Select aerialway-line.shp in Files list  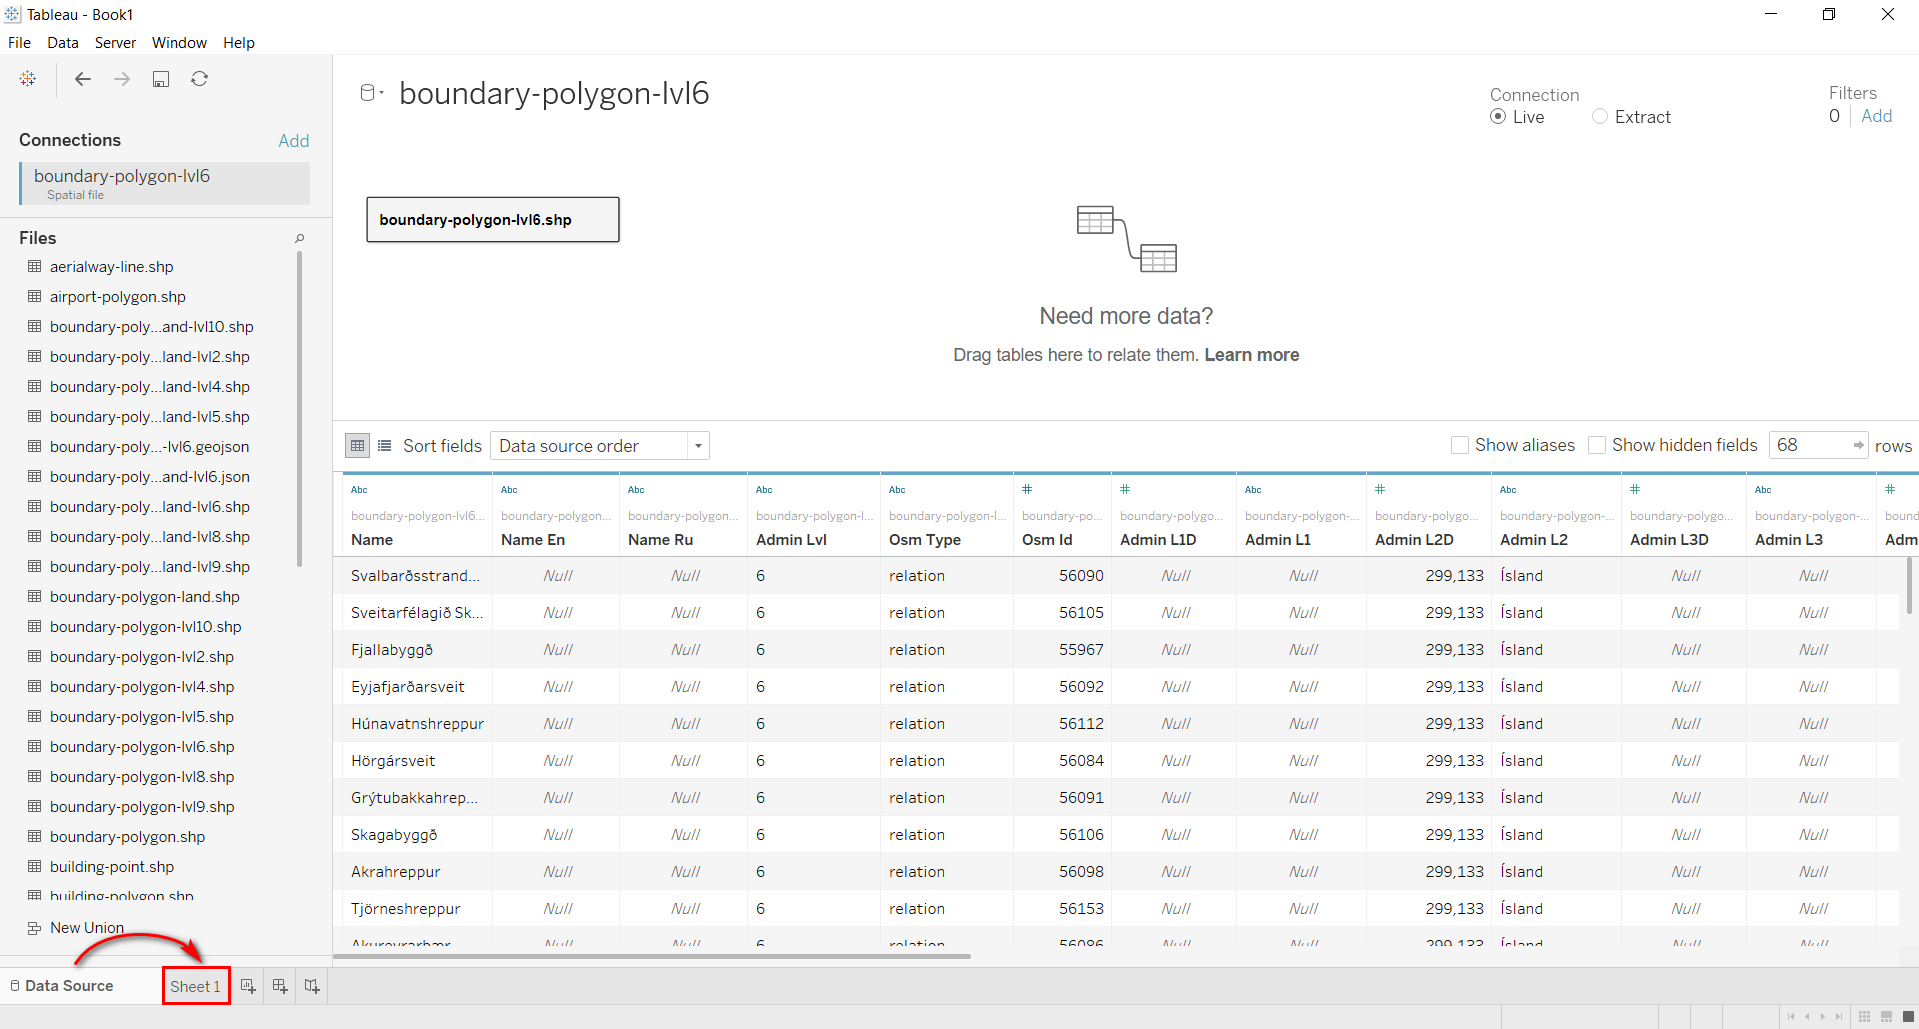coord(112,267)
